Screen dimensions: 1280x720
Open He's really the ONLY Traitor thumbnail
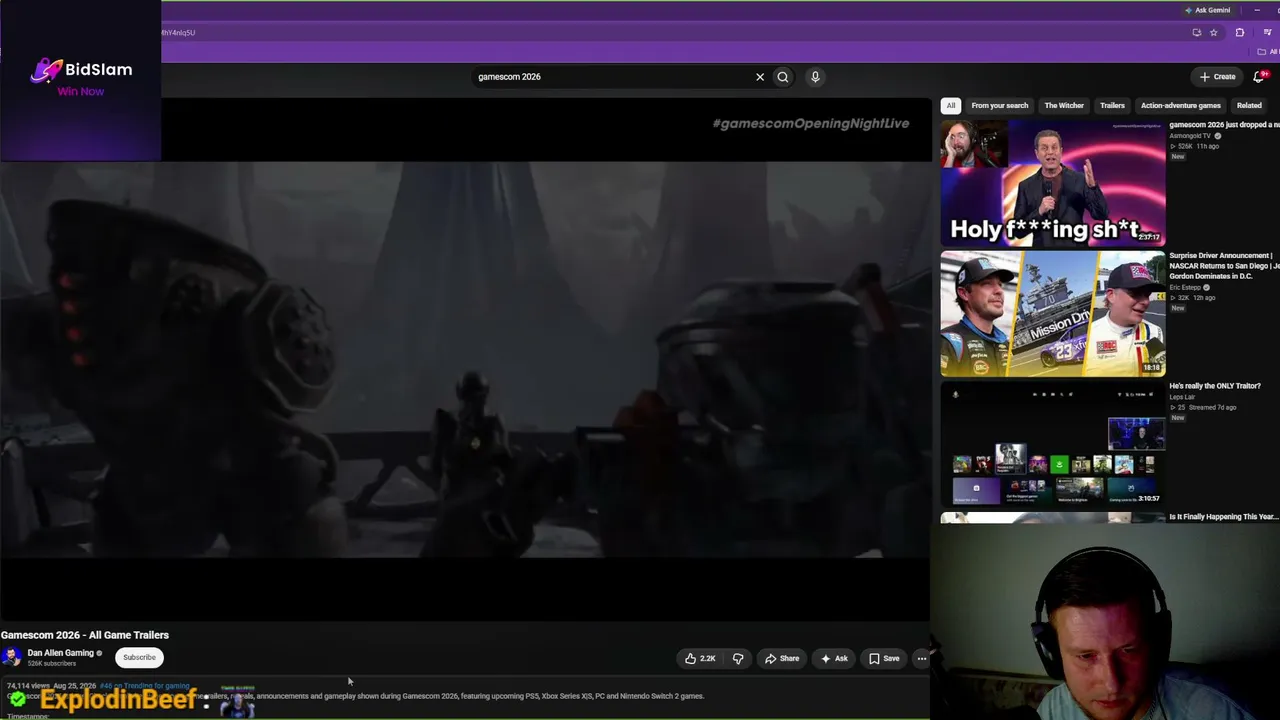(1053, 443)
